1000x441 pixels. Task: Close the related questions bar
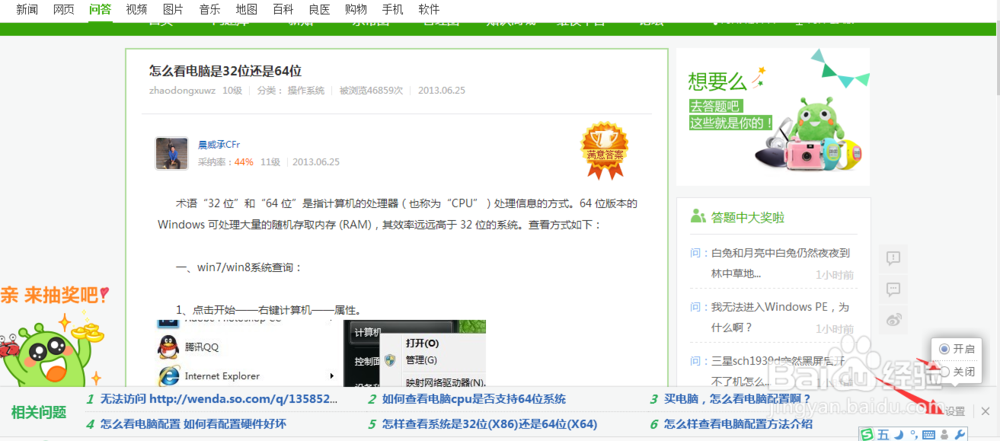[985, 411]
